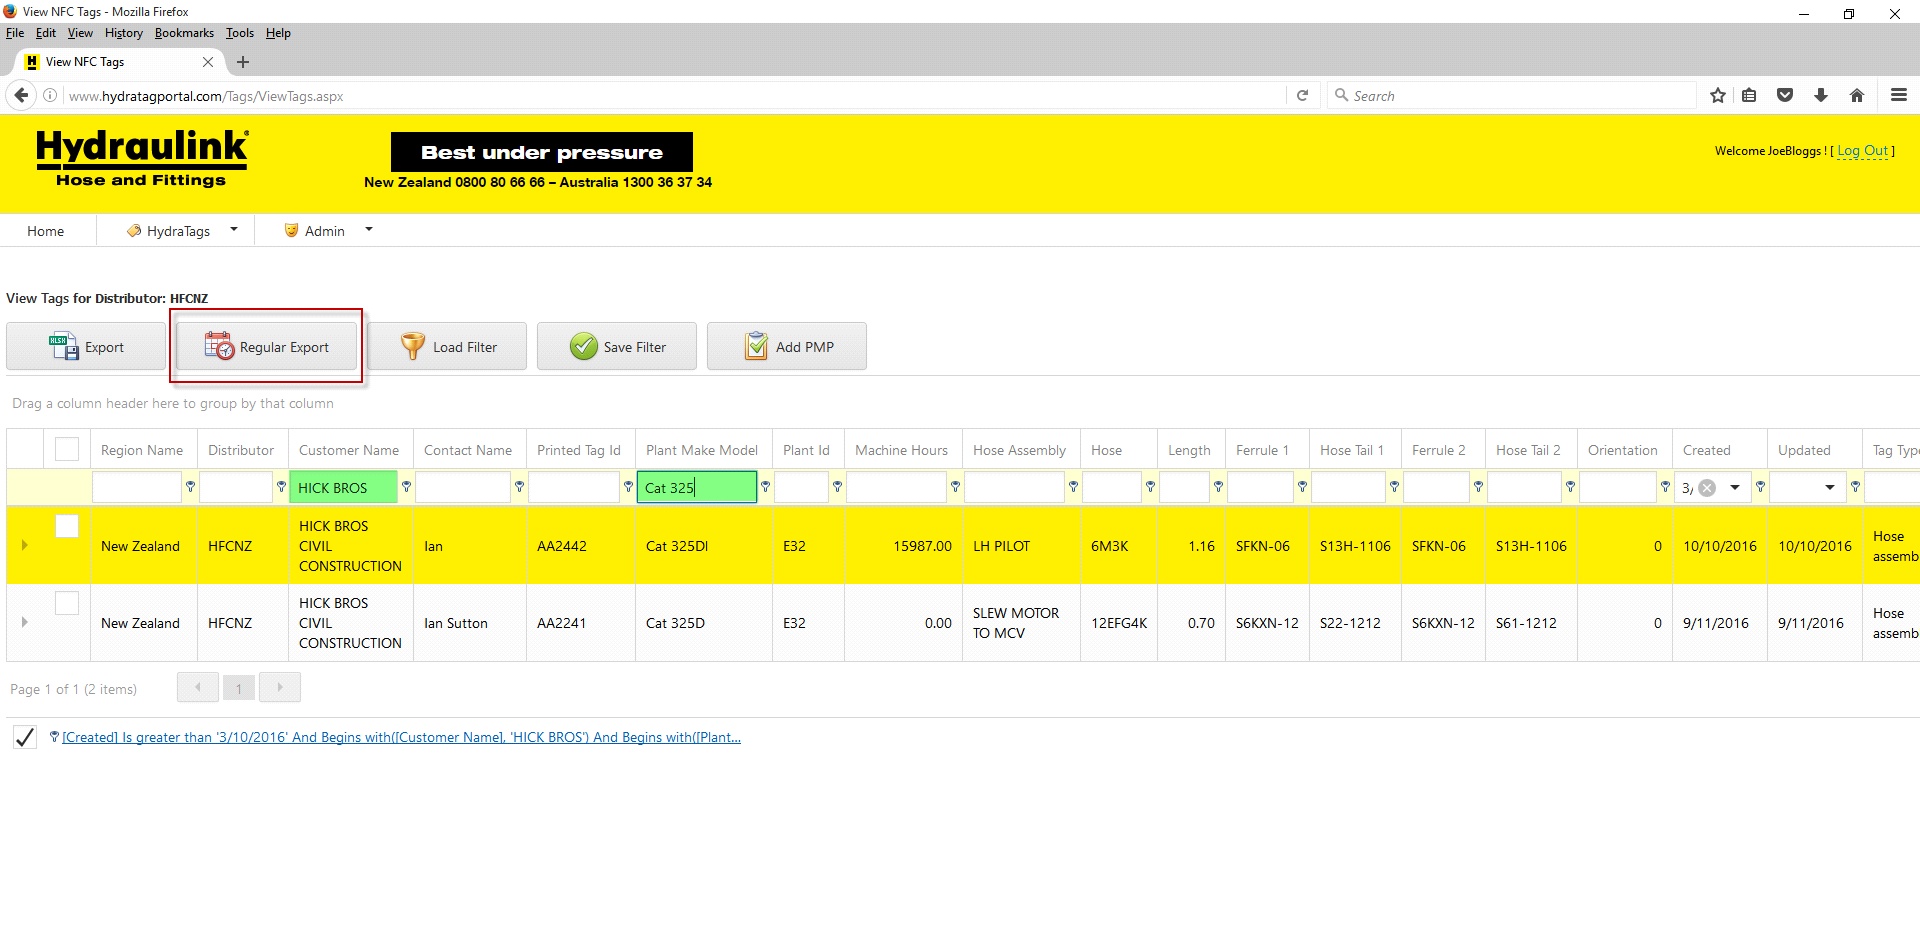This screenshot has height=950, width=1920.
Task: Go to page 1 in pager
Action: click(x=239, y=688)
